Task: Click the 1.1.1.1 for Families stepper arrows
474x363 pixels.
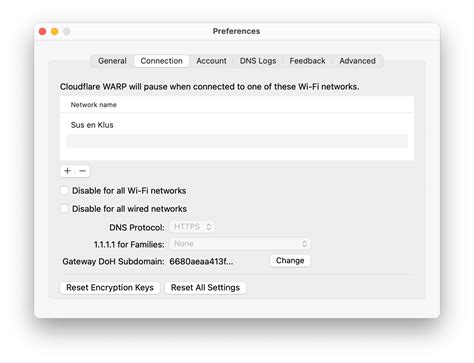Action: pos(304,244)
